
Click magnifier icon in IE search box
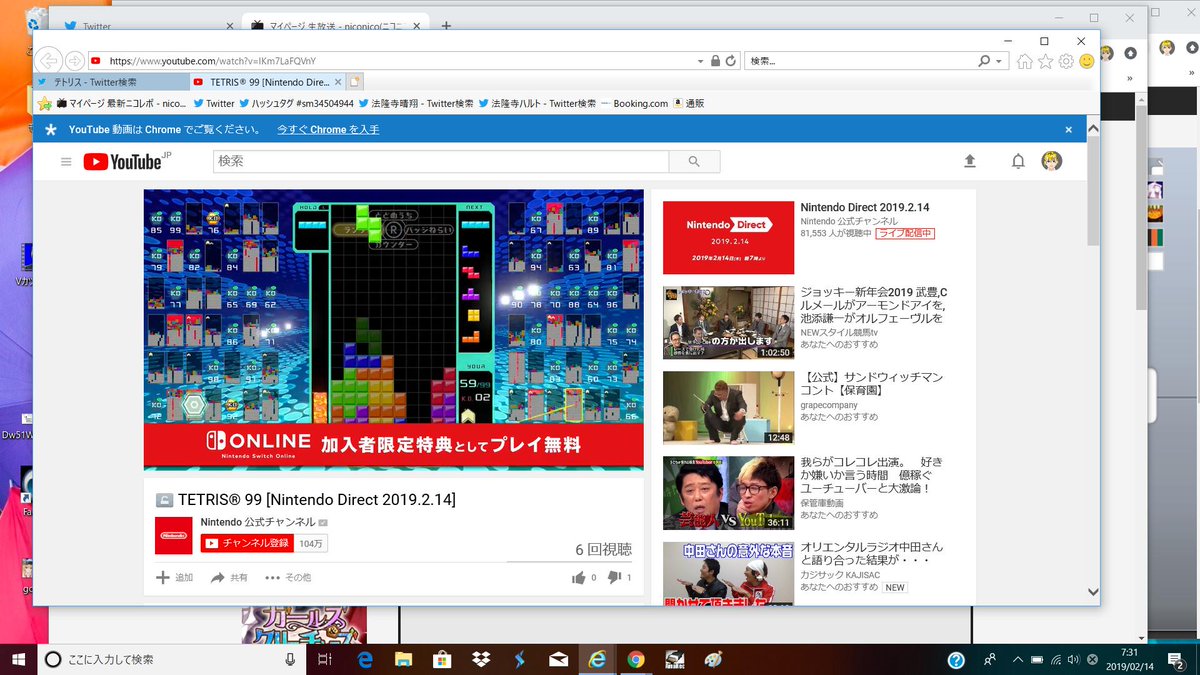pos(985,61)
